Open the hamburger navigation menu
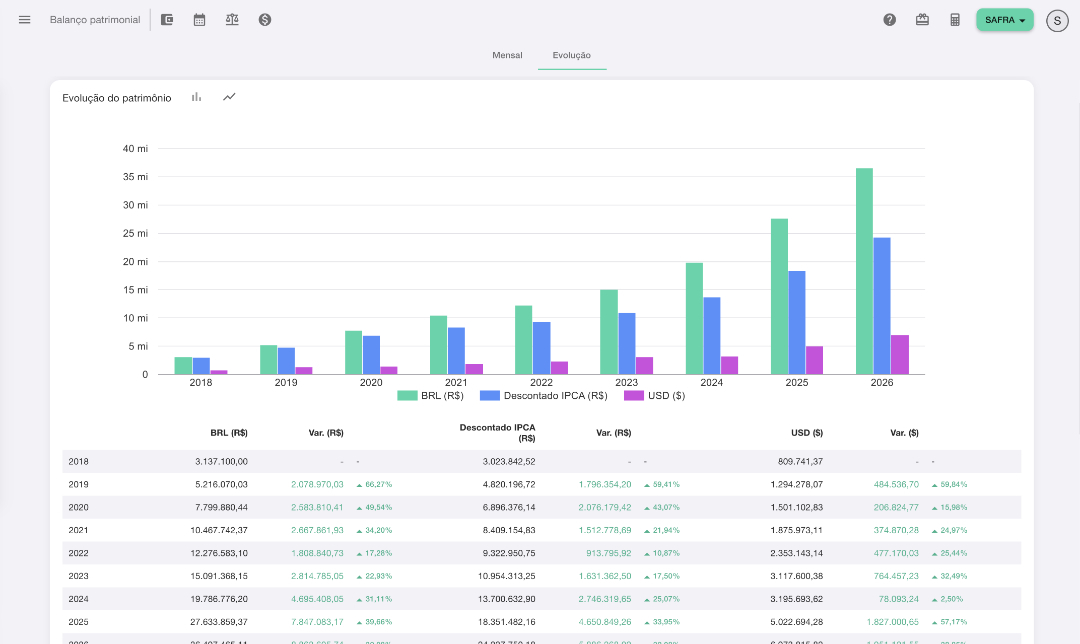Viewport: 1080px width, 644px height. point(25,20)
